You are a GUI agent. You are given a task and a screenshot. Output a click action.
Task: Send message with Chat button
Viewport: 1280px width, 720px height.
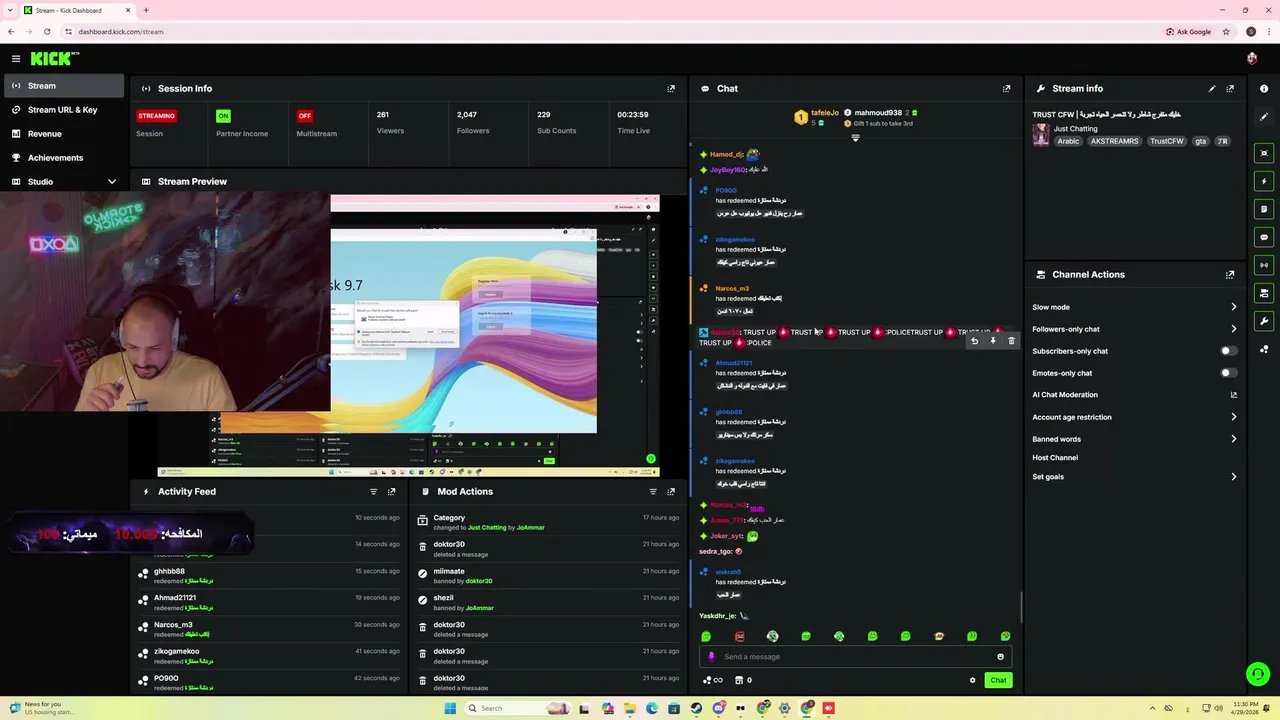998,680
